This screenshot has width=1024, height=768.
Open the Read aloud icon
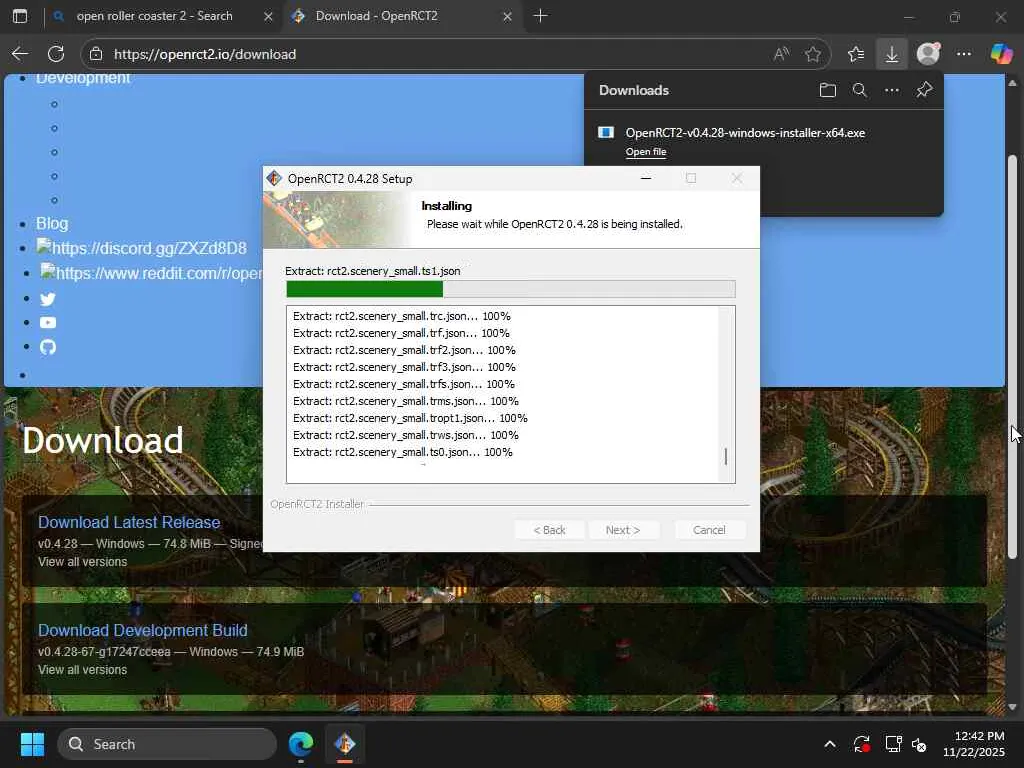781,54
